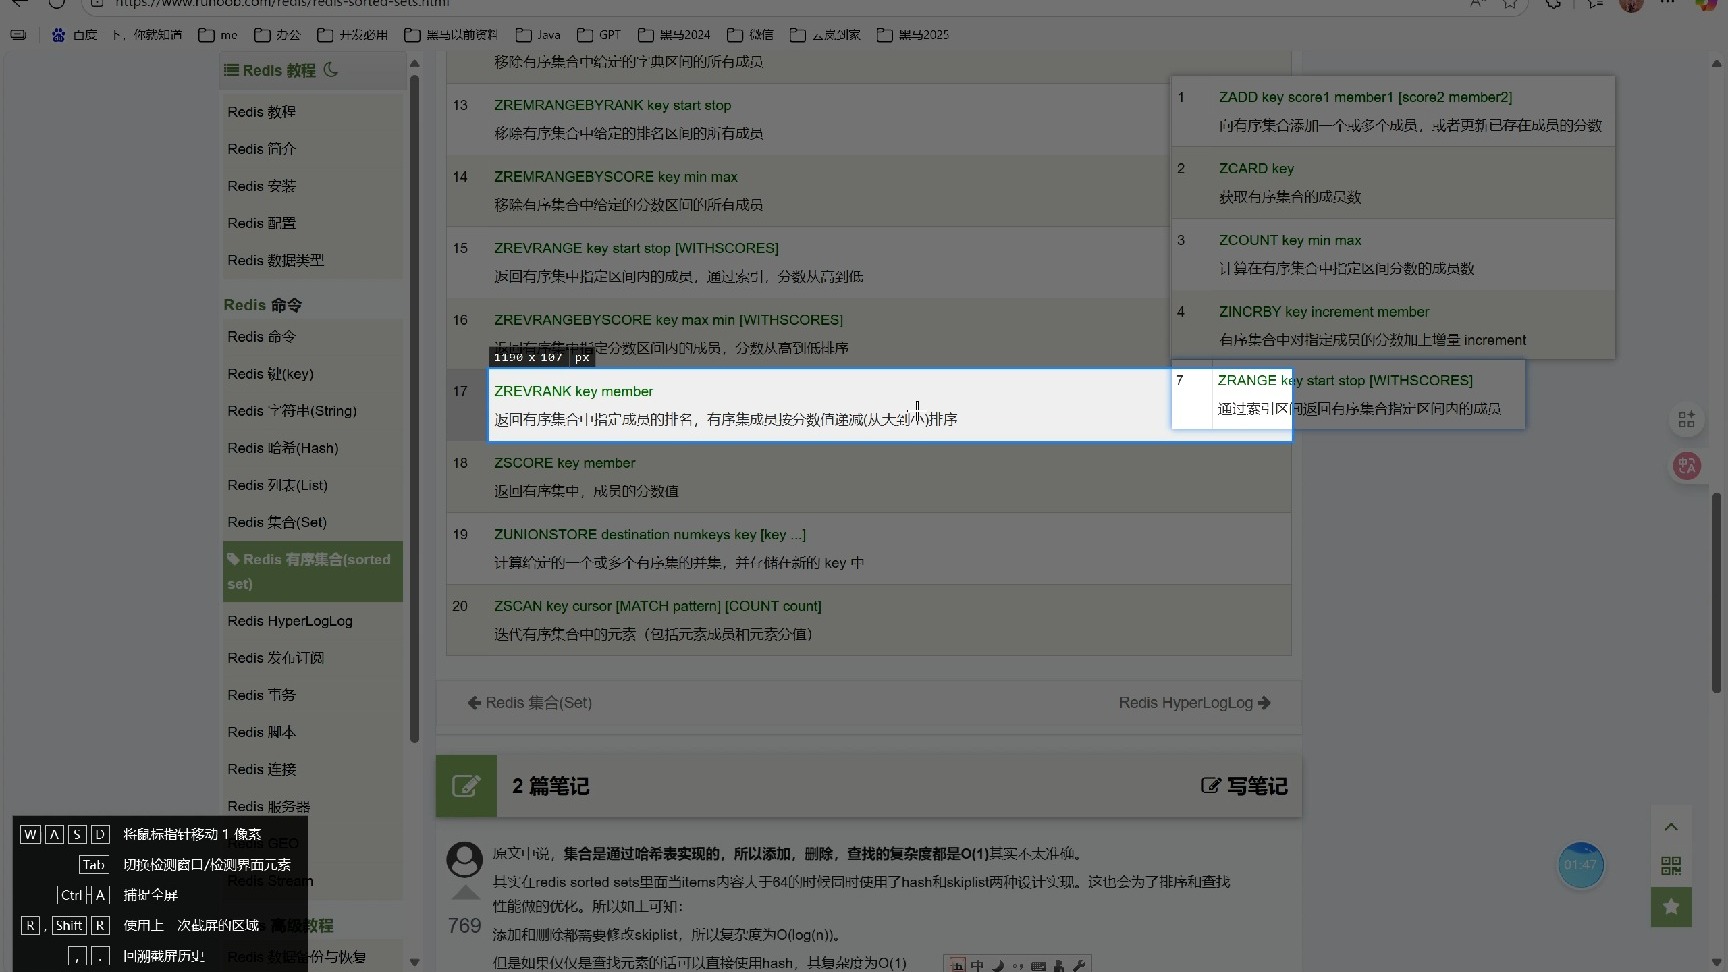
Task: Open Redis 列表(List) sidebar link
Action: pos(277,485)
